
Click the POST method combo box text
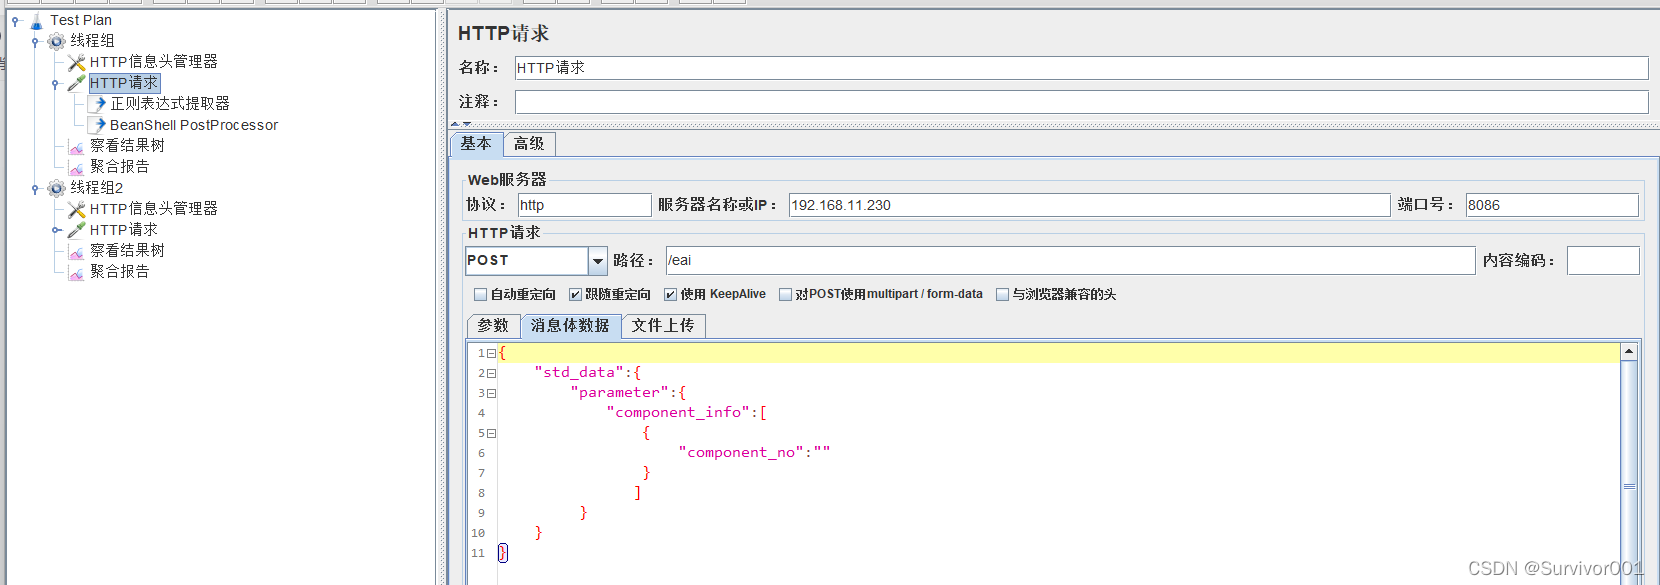point(527,261)
